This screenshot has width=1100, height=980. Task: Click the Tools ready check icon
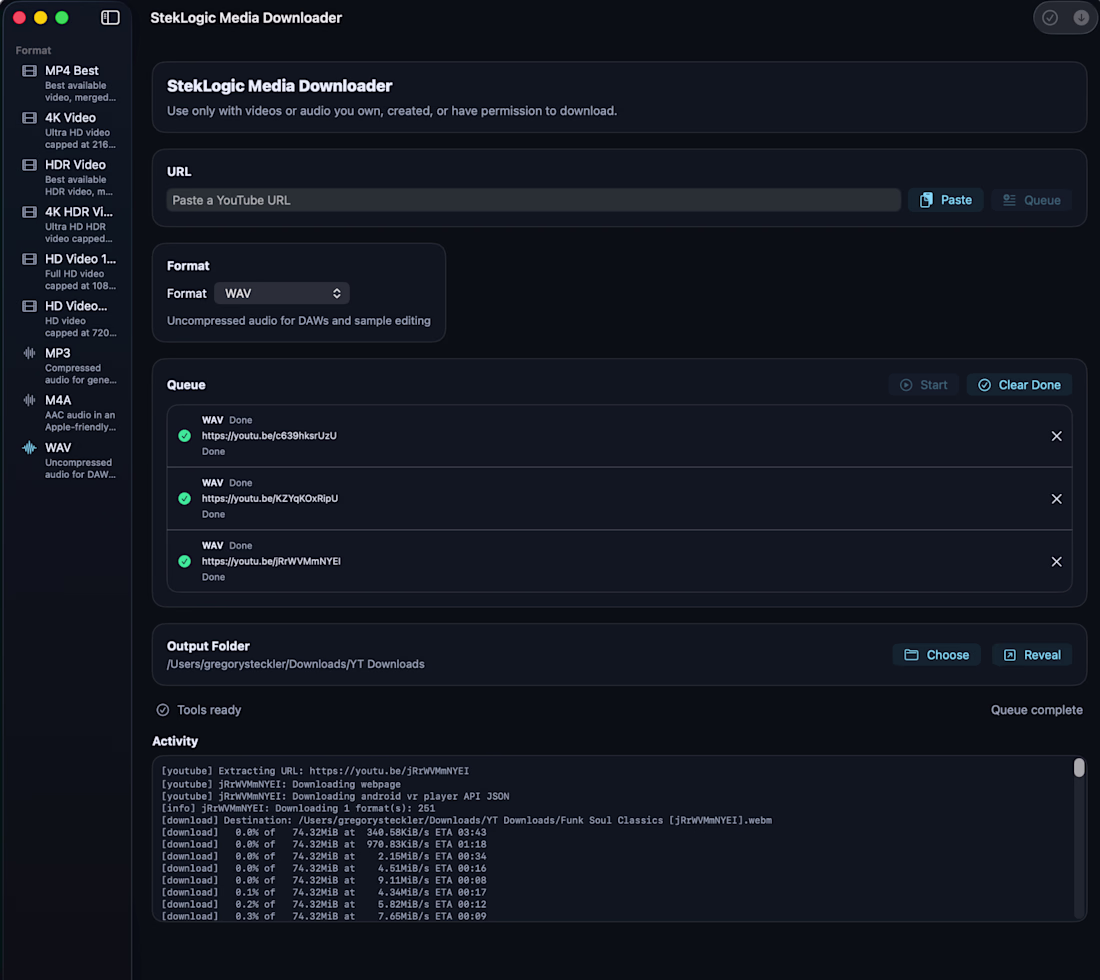tap(163, 710)
